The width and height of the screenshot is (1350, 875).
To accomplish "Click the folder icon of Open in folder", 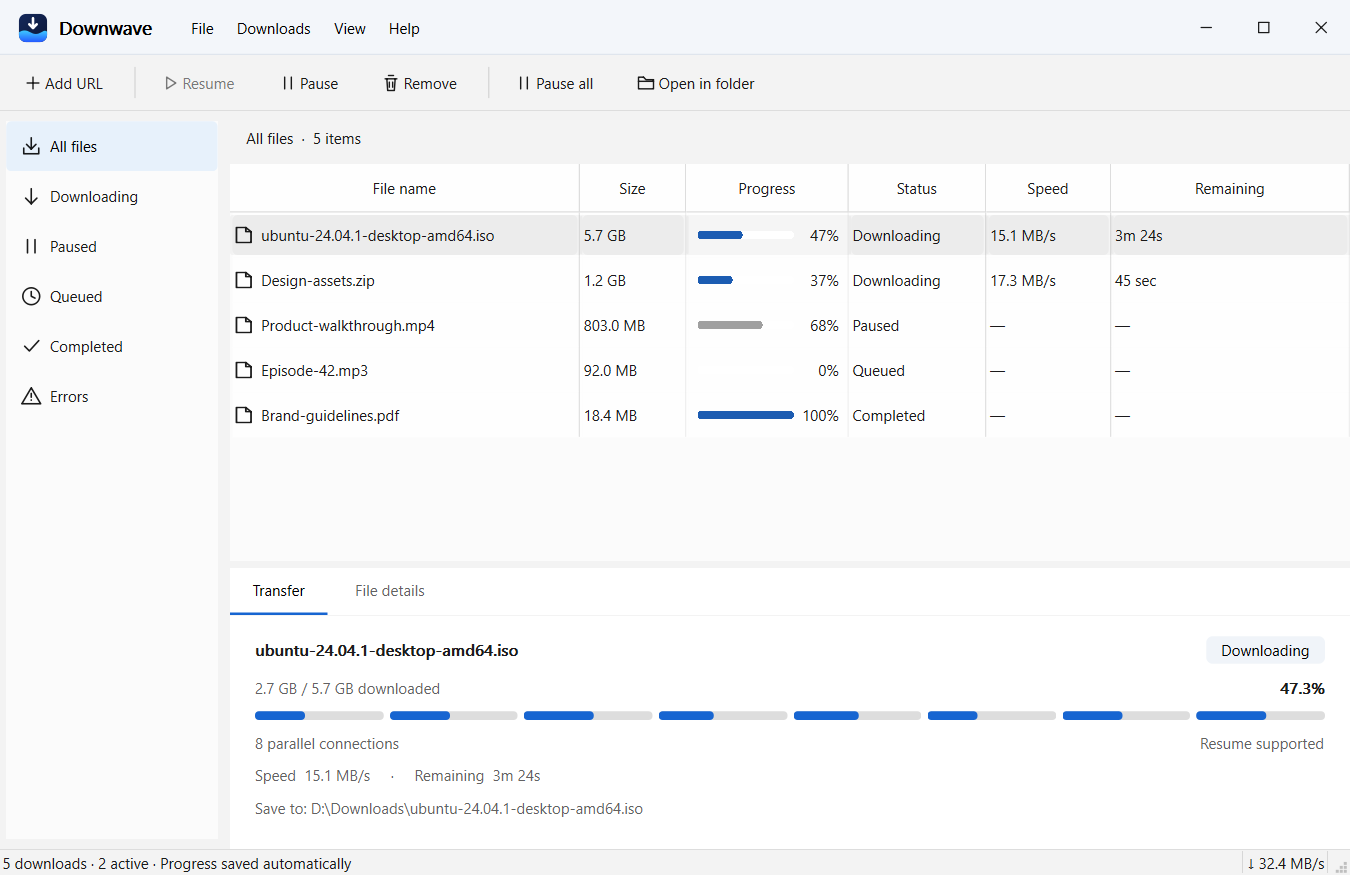I will (646, 84).
